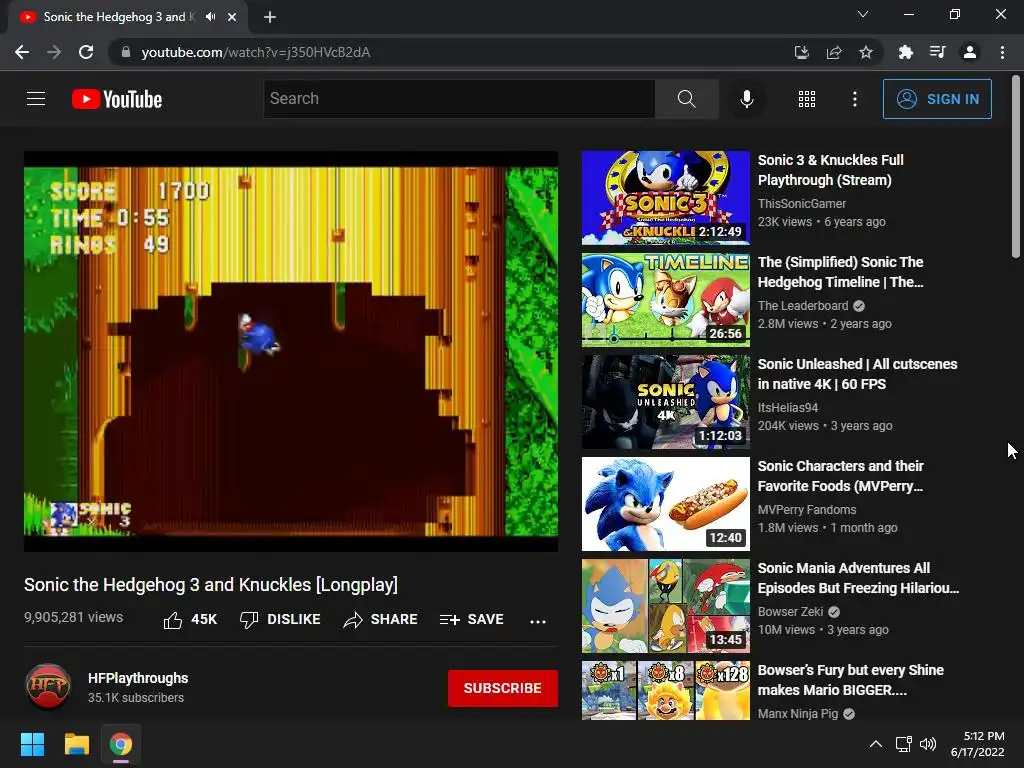Open Sonic Mania Adventures thumbnail
The width and height of the screenshot is (1024, 768).
tap(665, 605)
